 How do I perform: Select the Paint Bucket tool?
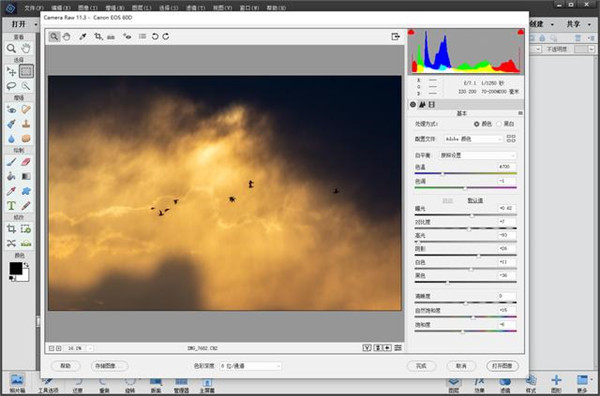pyautogui.click(x=11, y=176)
